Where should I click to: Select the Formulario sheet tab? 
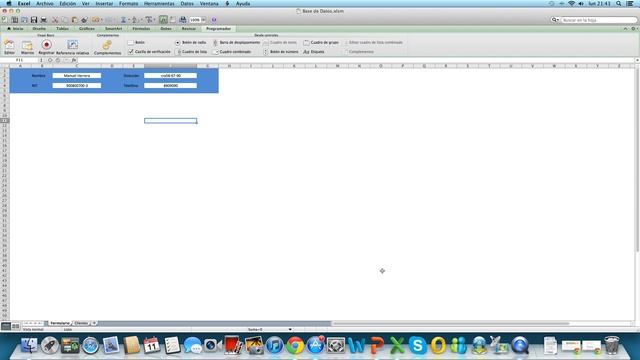point(60,323)
